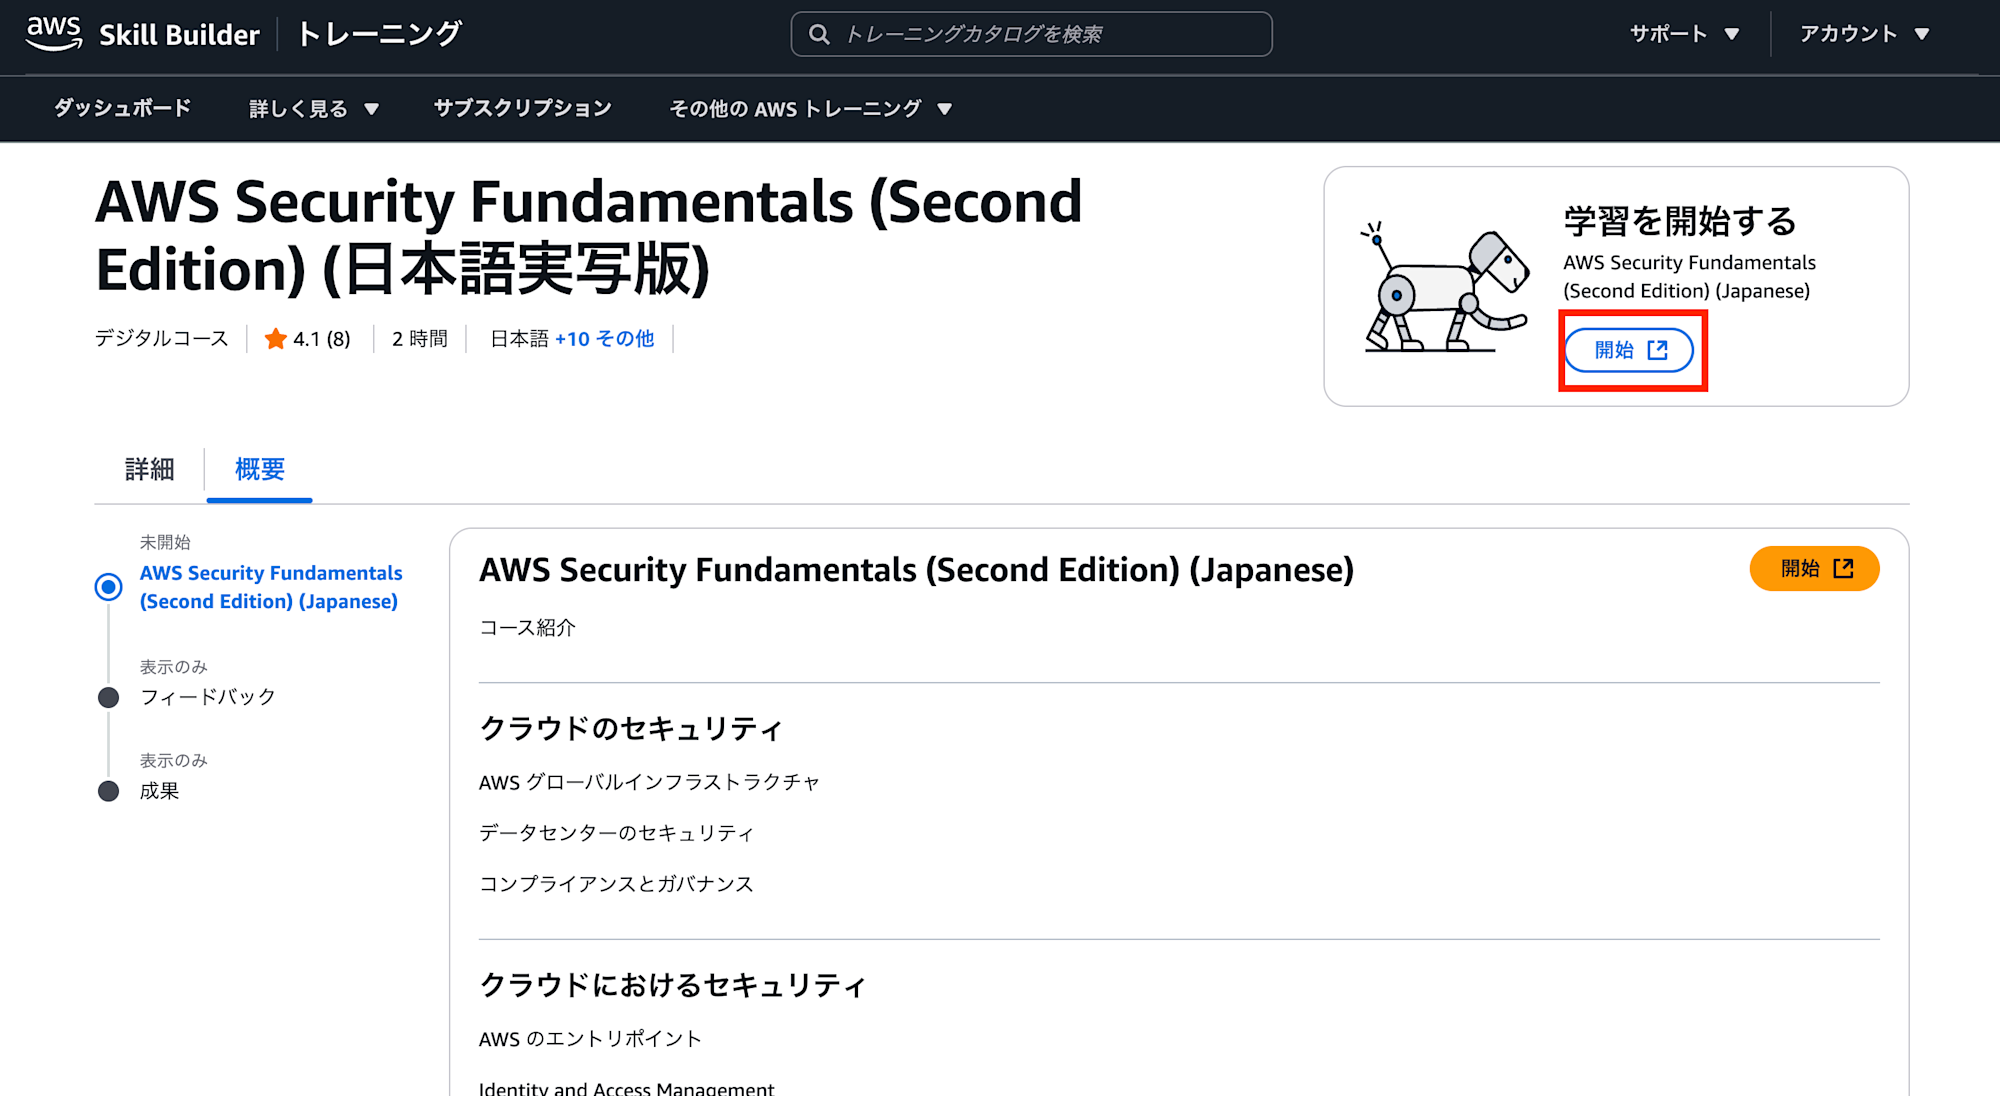Image resolution: width=2000 pixels, height=1096 pixels.
Task: Click コンプライアンスとガバナンス topic
Action: click(x=616, y=884)
